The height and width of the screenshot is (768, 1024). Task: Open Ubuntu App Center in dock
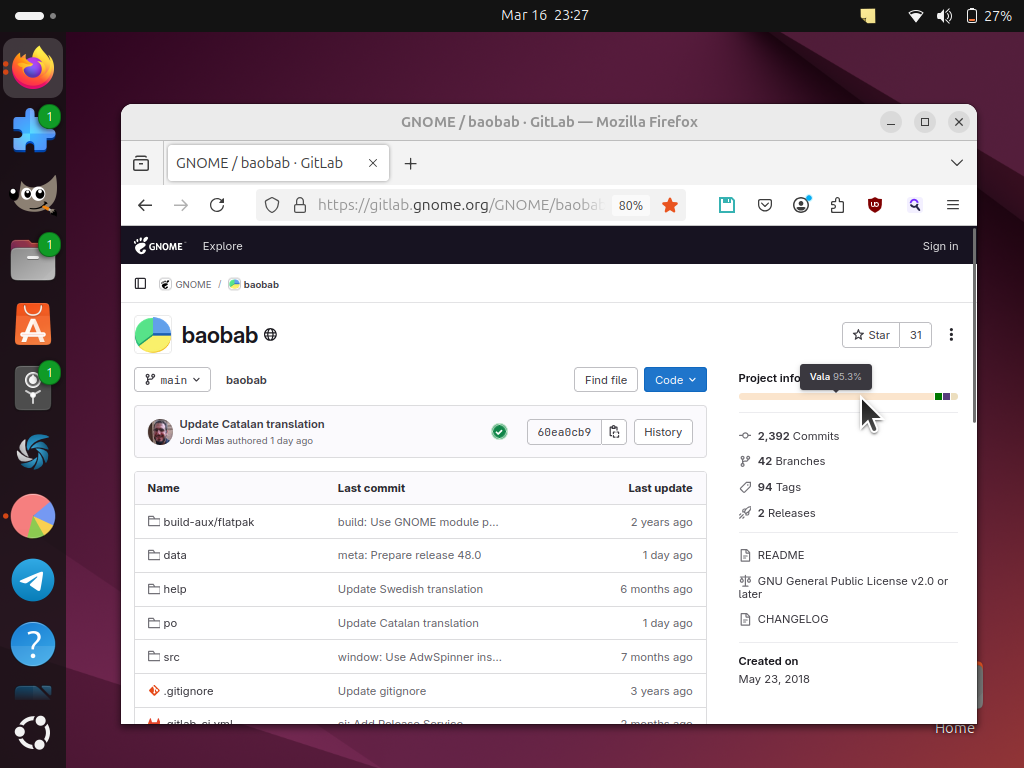point(33,324)
